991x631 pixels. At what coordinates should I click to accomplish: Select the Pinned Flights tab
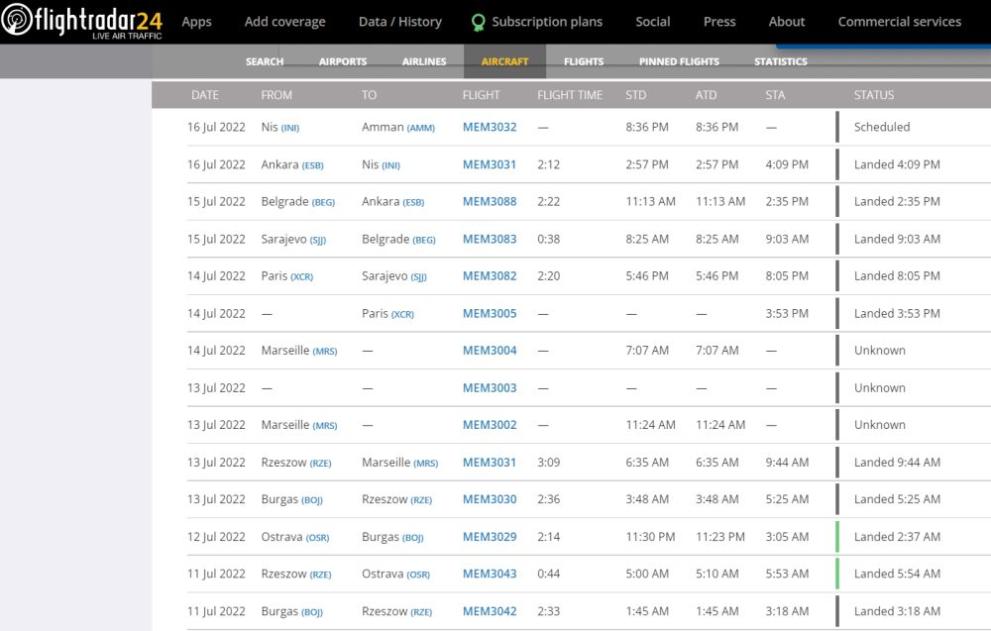pos(679,62)
